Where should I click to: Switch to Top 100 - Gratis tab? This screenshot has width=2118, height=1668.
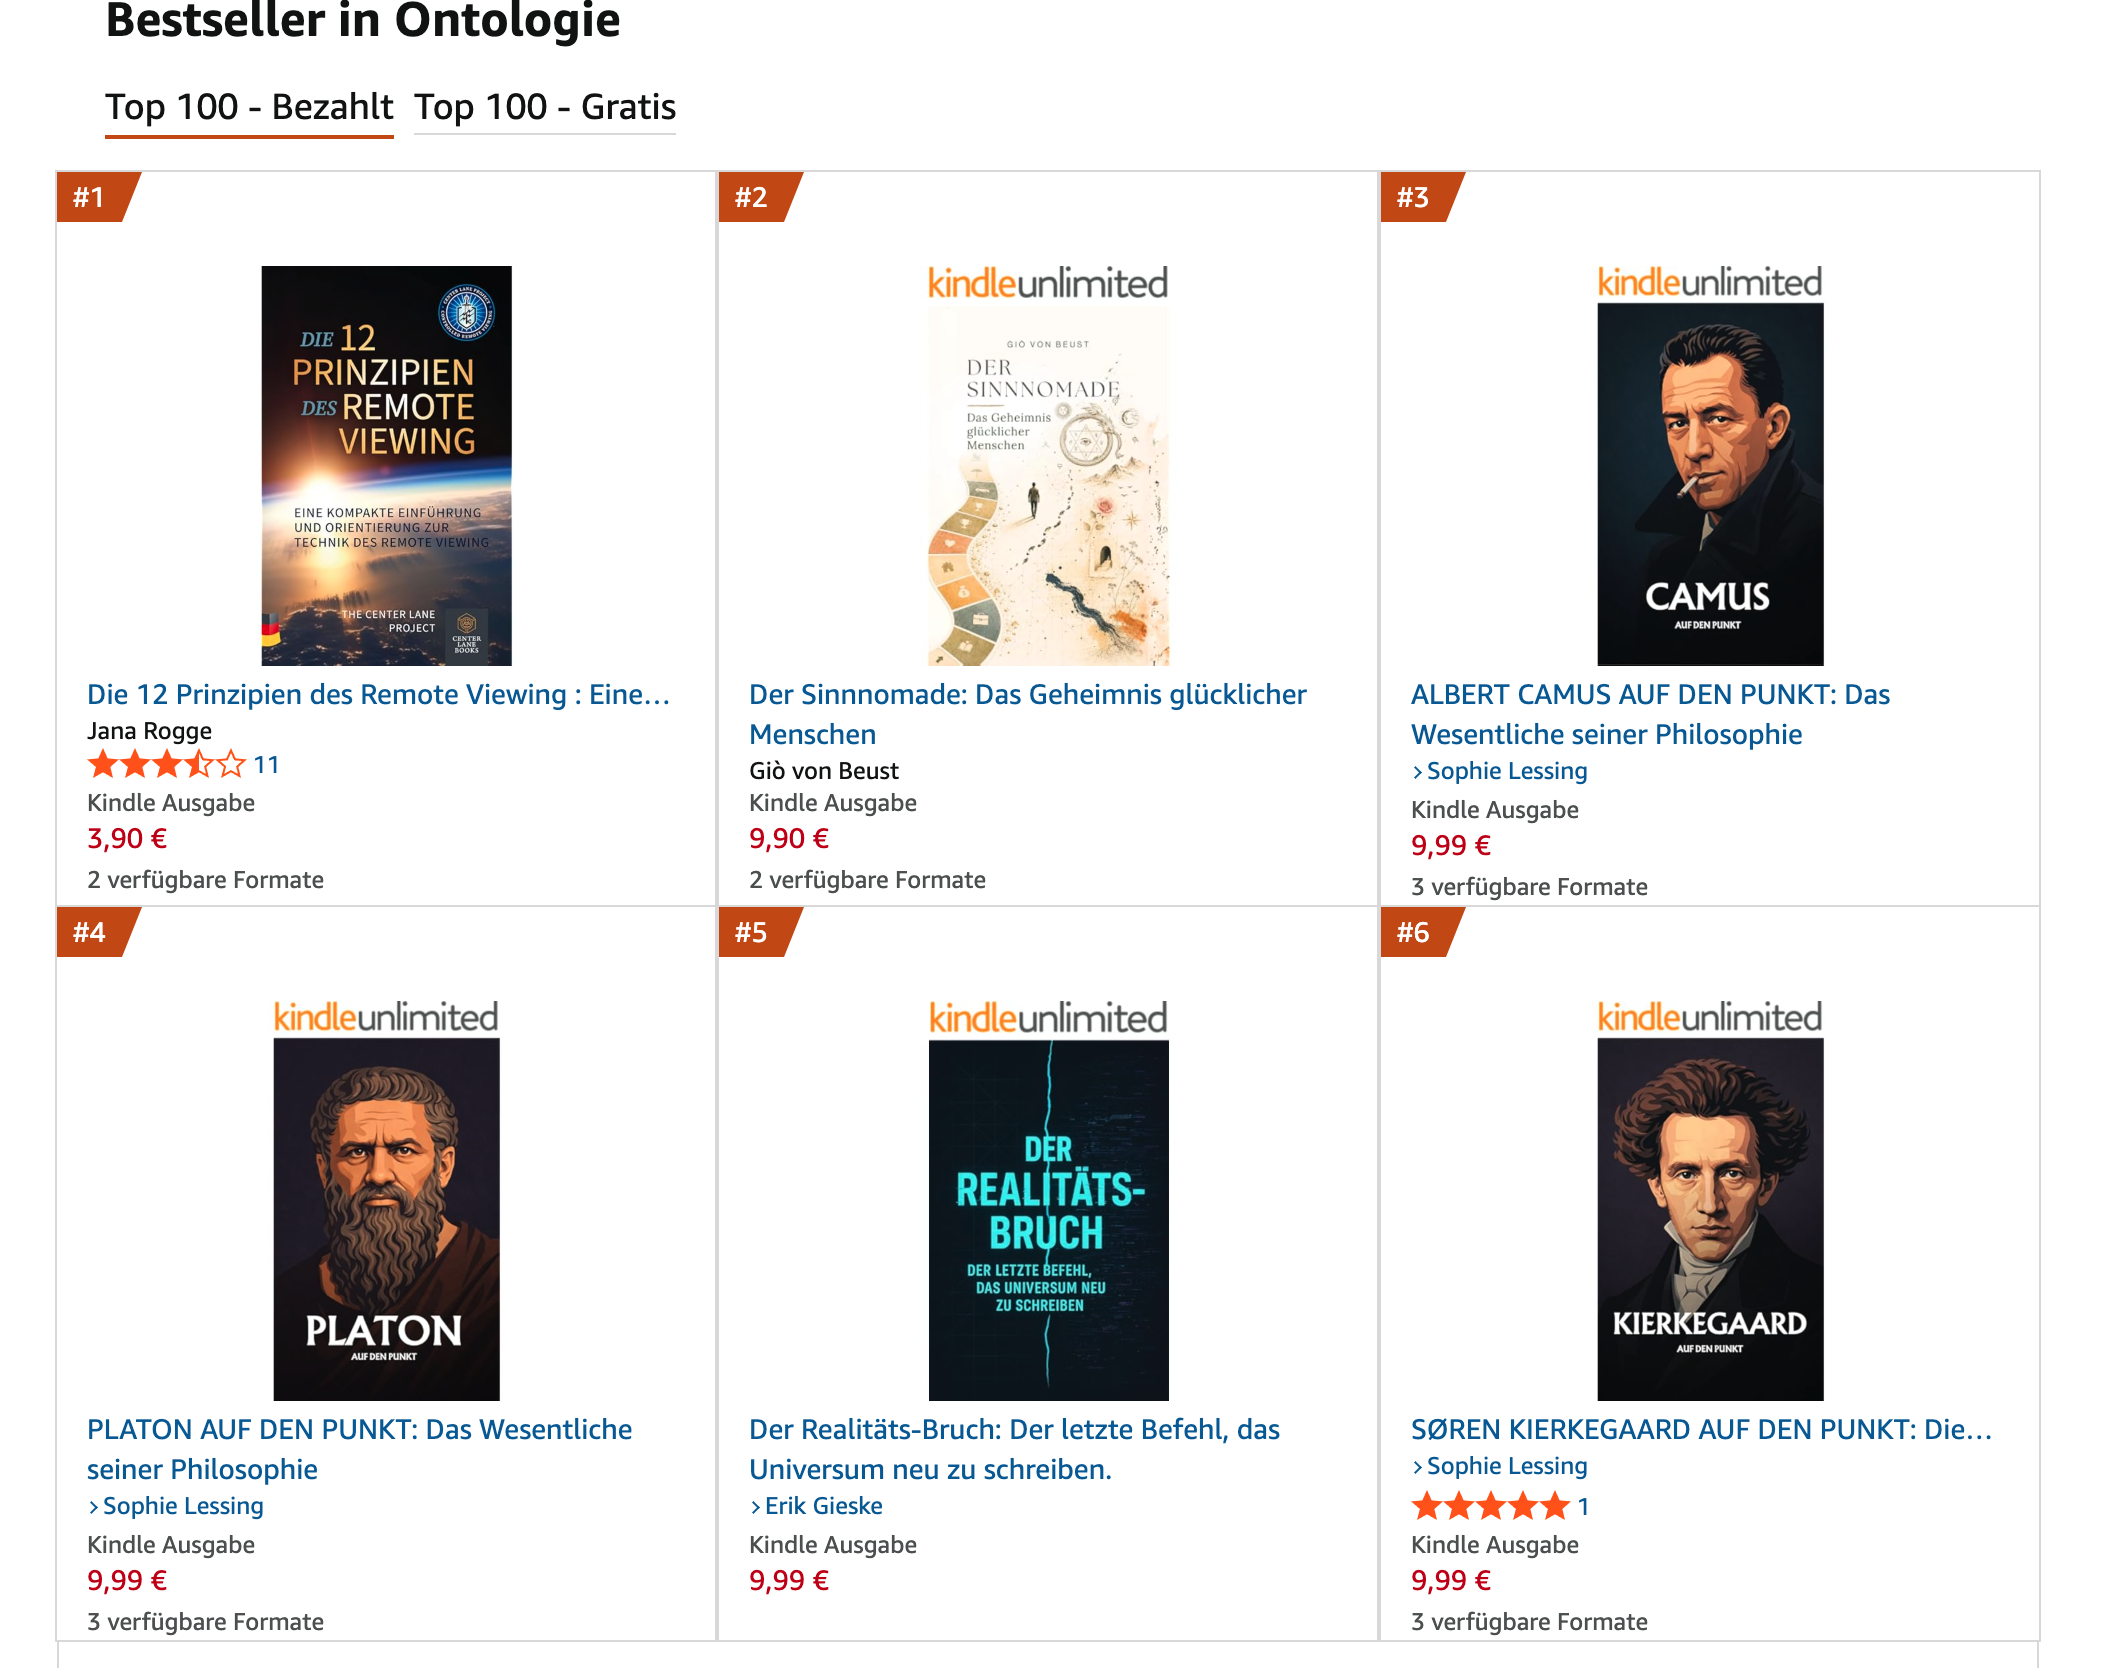click(x=545, y=107)
